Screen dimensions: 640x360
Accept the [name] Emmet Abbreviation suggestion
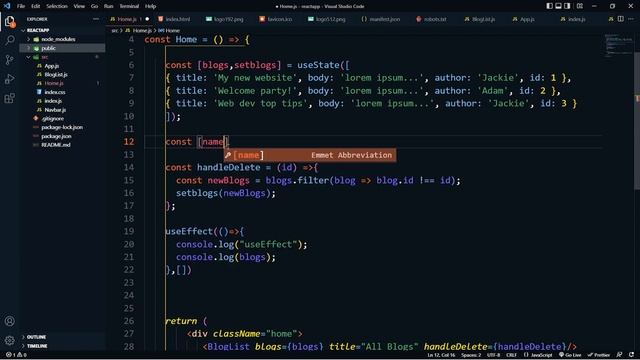[x=310, y=155]
